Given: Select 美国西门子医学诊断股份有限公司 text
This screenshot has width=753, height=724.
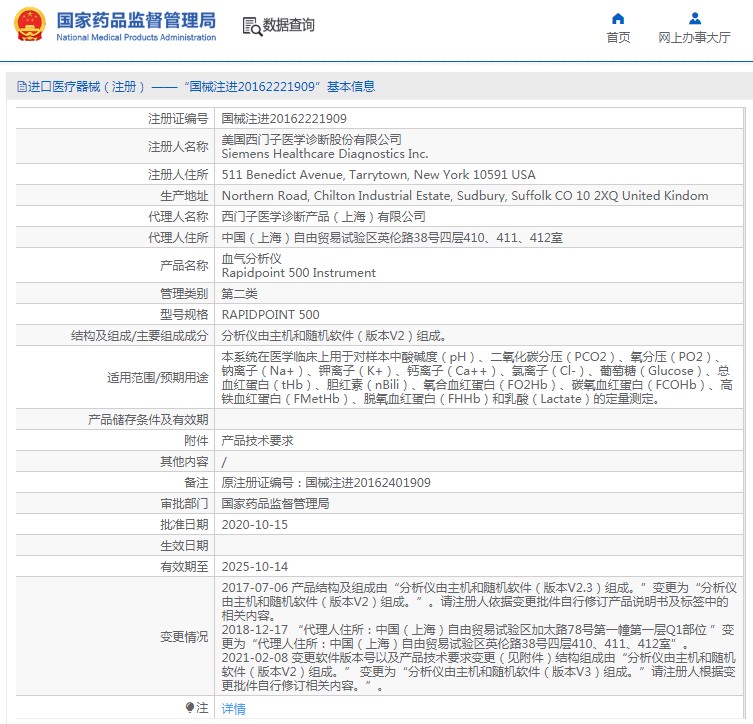Looking at the screenshot, I should click(x=311, y=140).
